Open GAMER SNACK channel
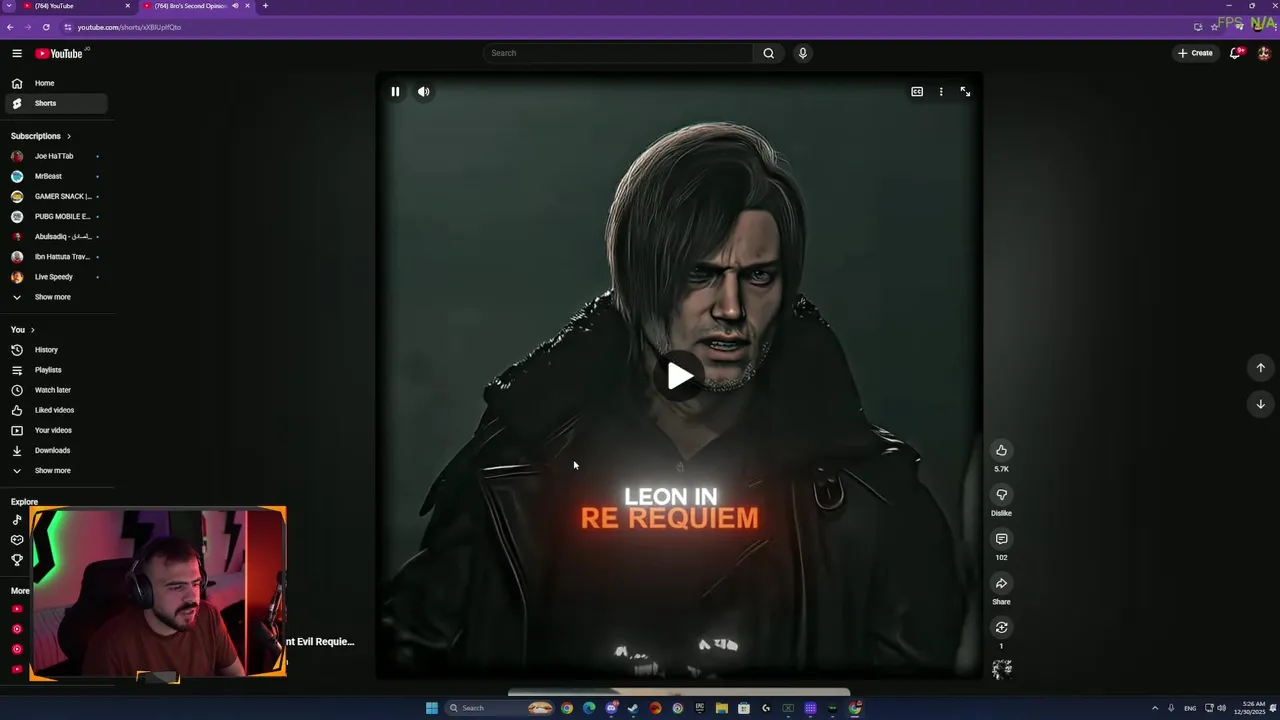The image size is (1280, 720). (56, 196)
